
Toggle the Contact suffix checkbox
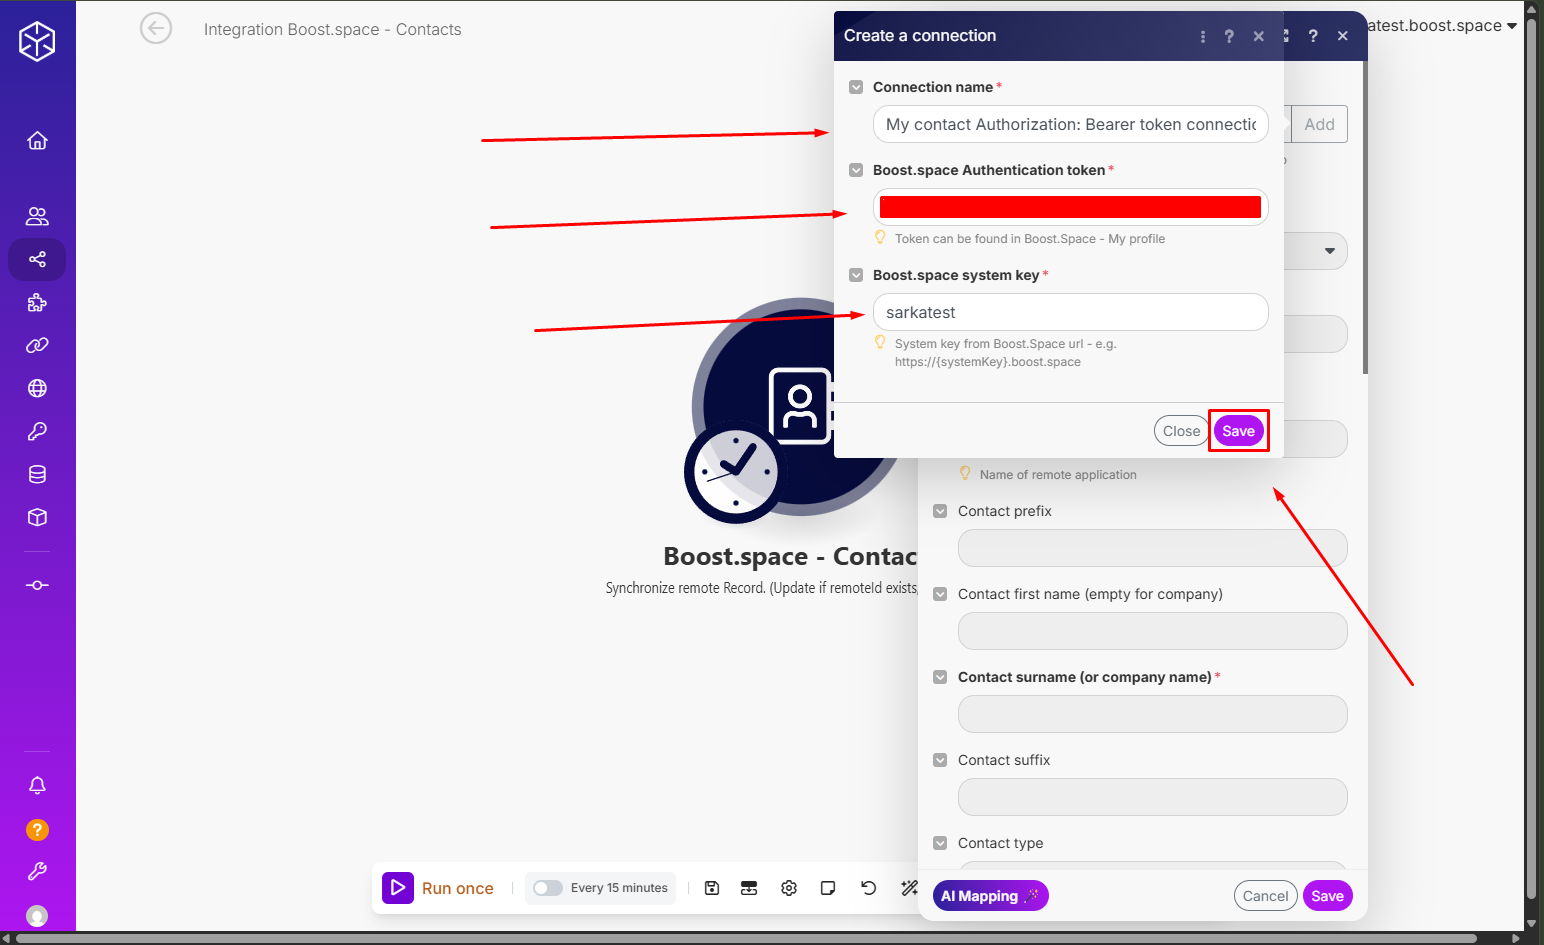940,760
